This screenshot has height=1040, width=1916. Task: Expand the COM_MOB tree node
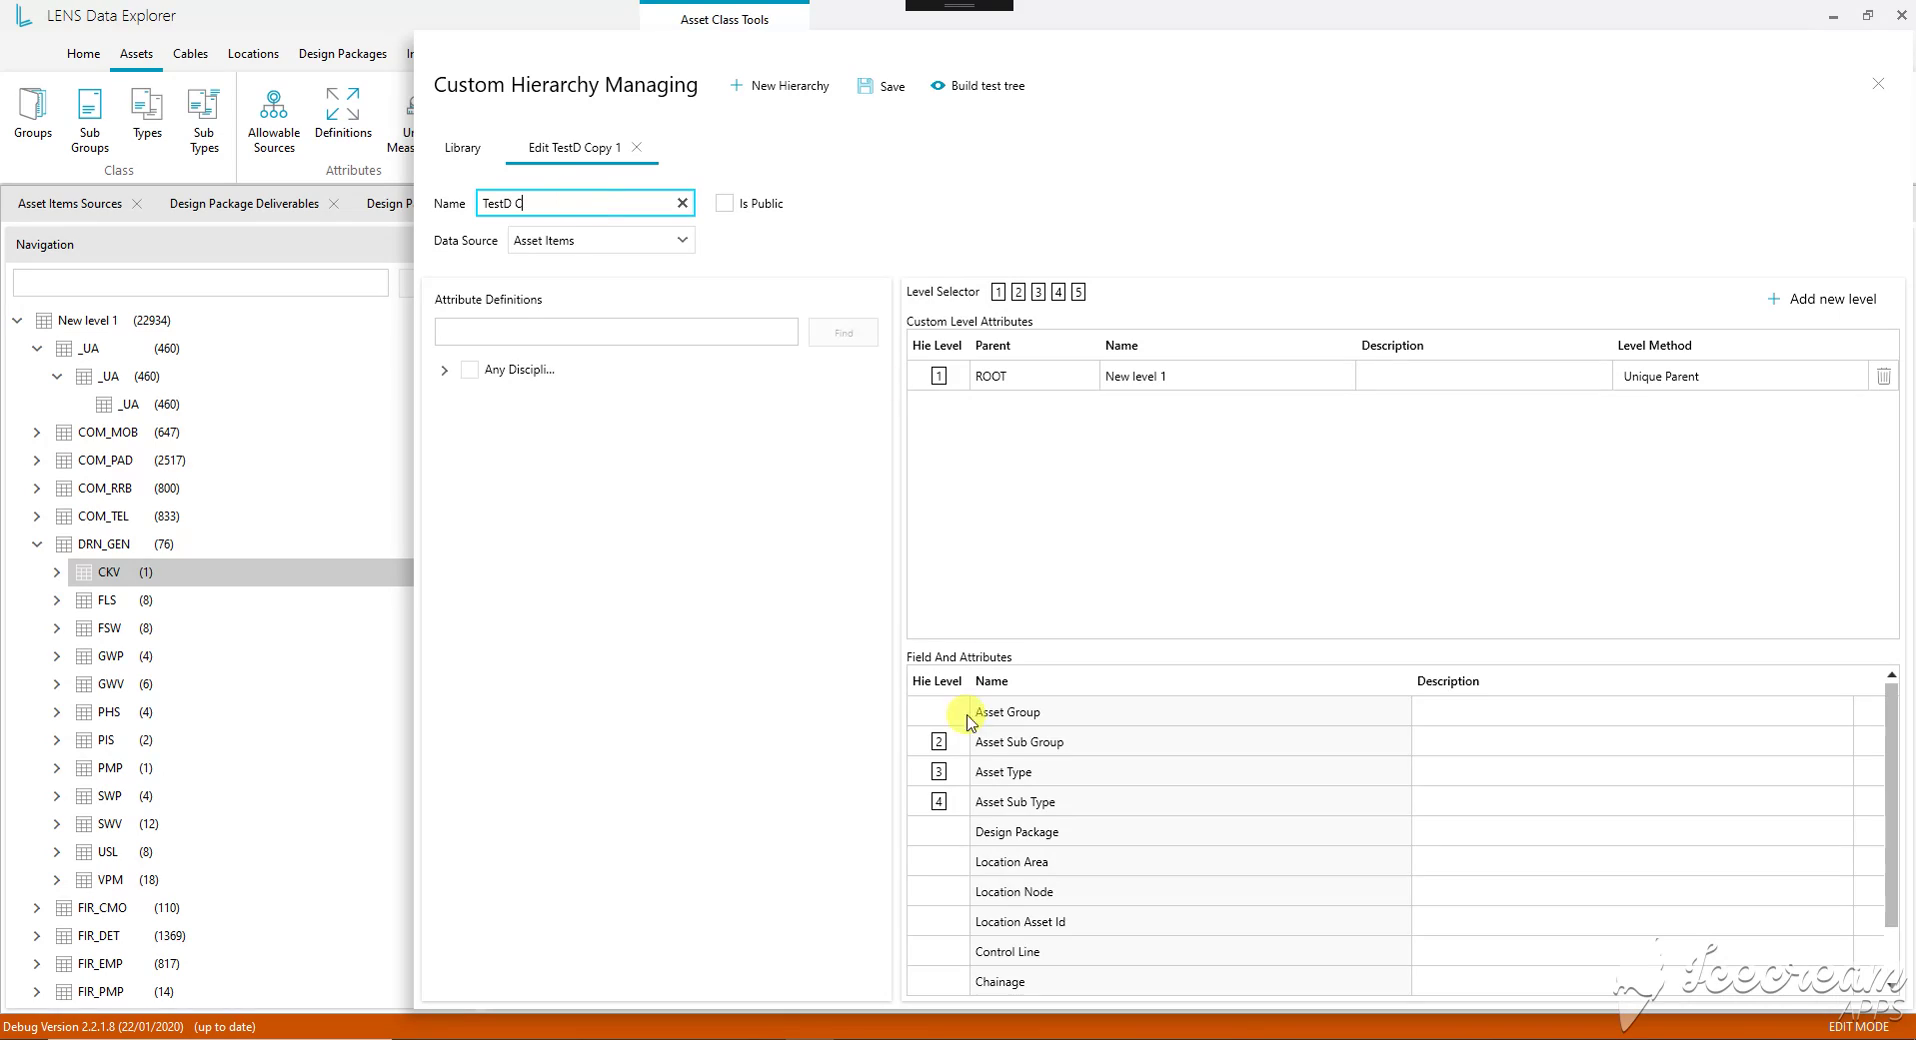click(37, 432)
